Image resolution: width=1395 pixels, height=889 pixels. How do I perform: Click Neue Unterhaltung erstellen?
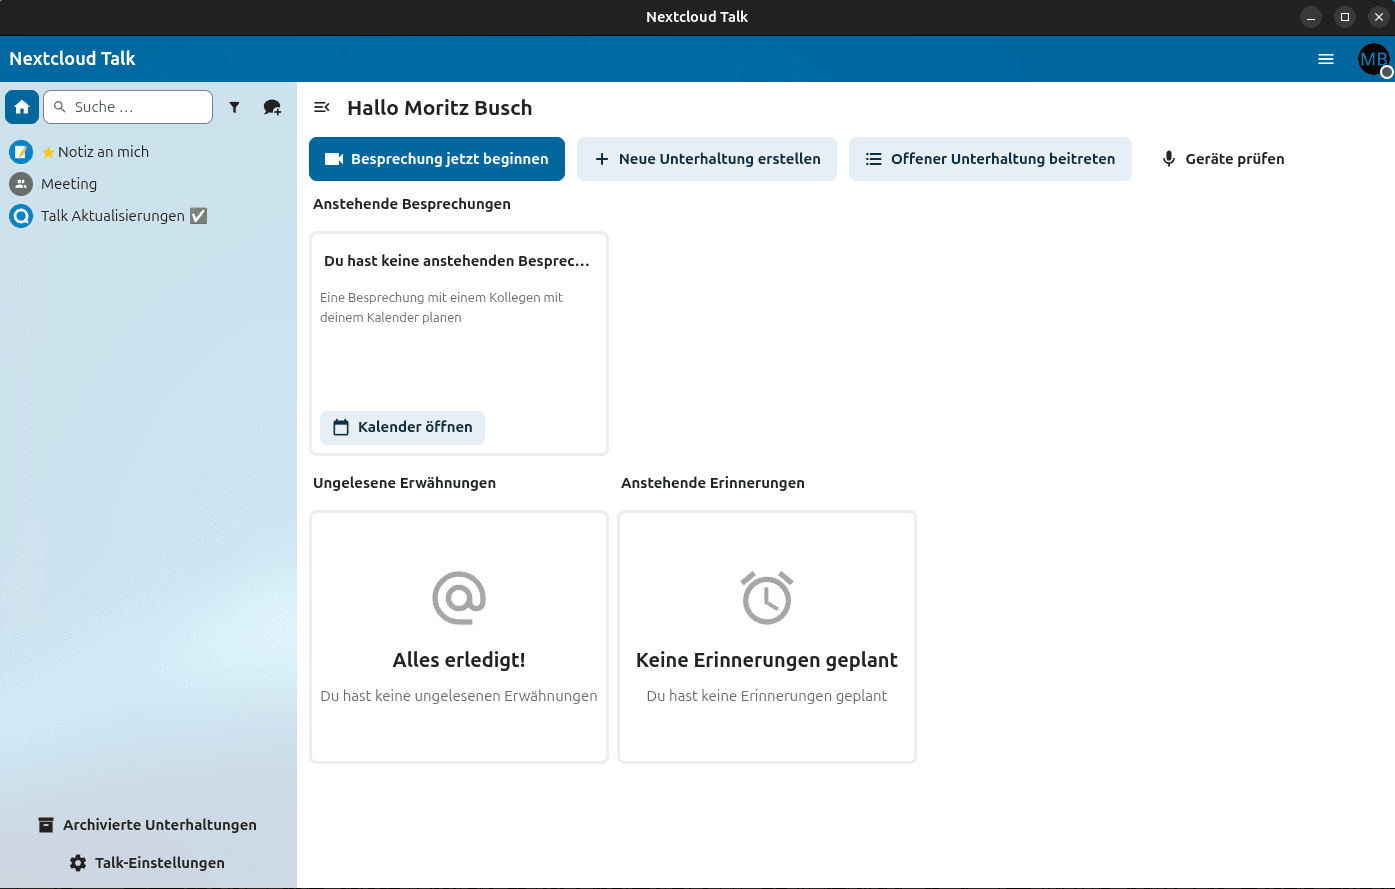pyautogui.click(x=707, y=158)
